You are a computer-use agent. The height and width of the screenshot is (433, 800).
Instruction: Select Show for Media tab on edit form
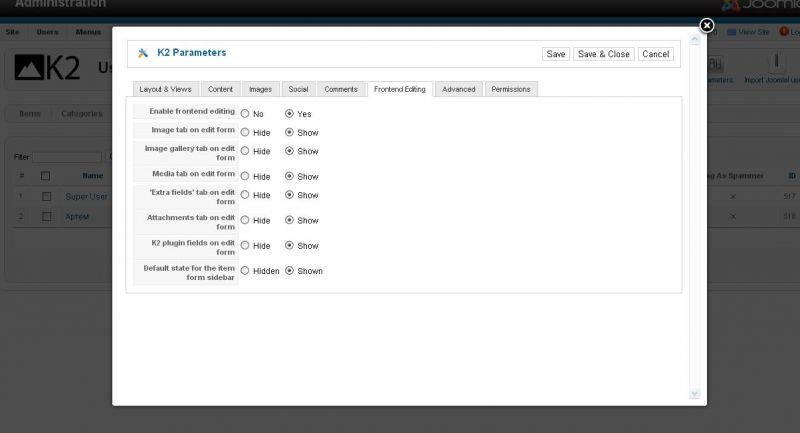coord(289,176)
